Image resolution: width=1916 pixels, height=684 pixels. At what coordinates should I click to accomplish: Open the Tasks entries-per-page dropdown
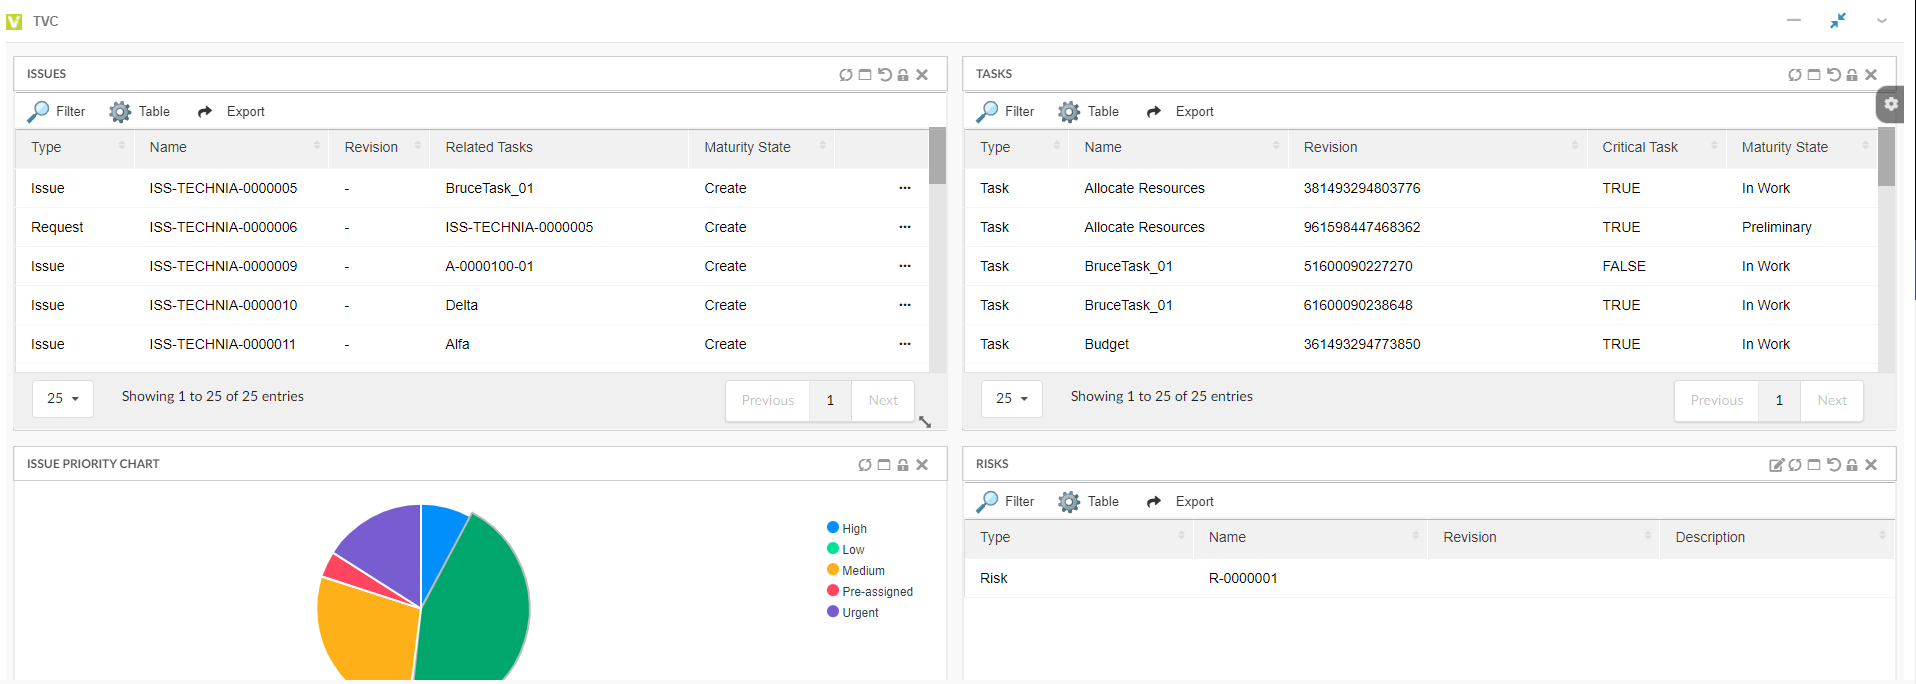(1011, 398)
